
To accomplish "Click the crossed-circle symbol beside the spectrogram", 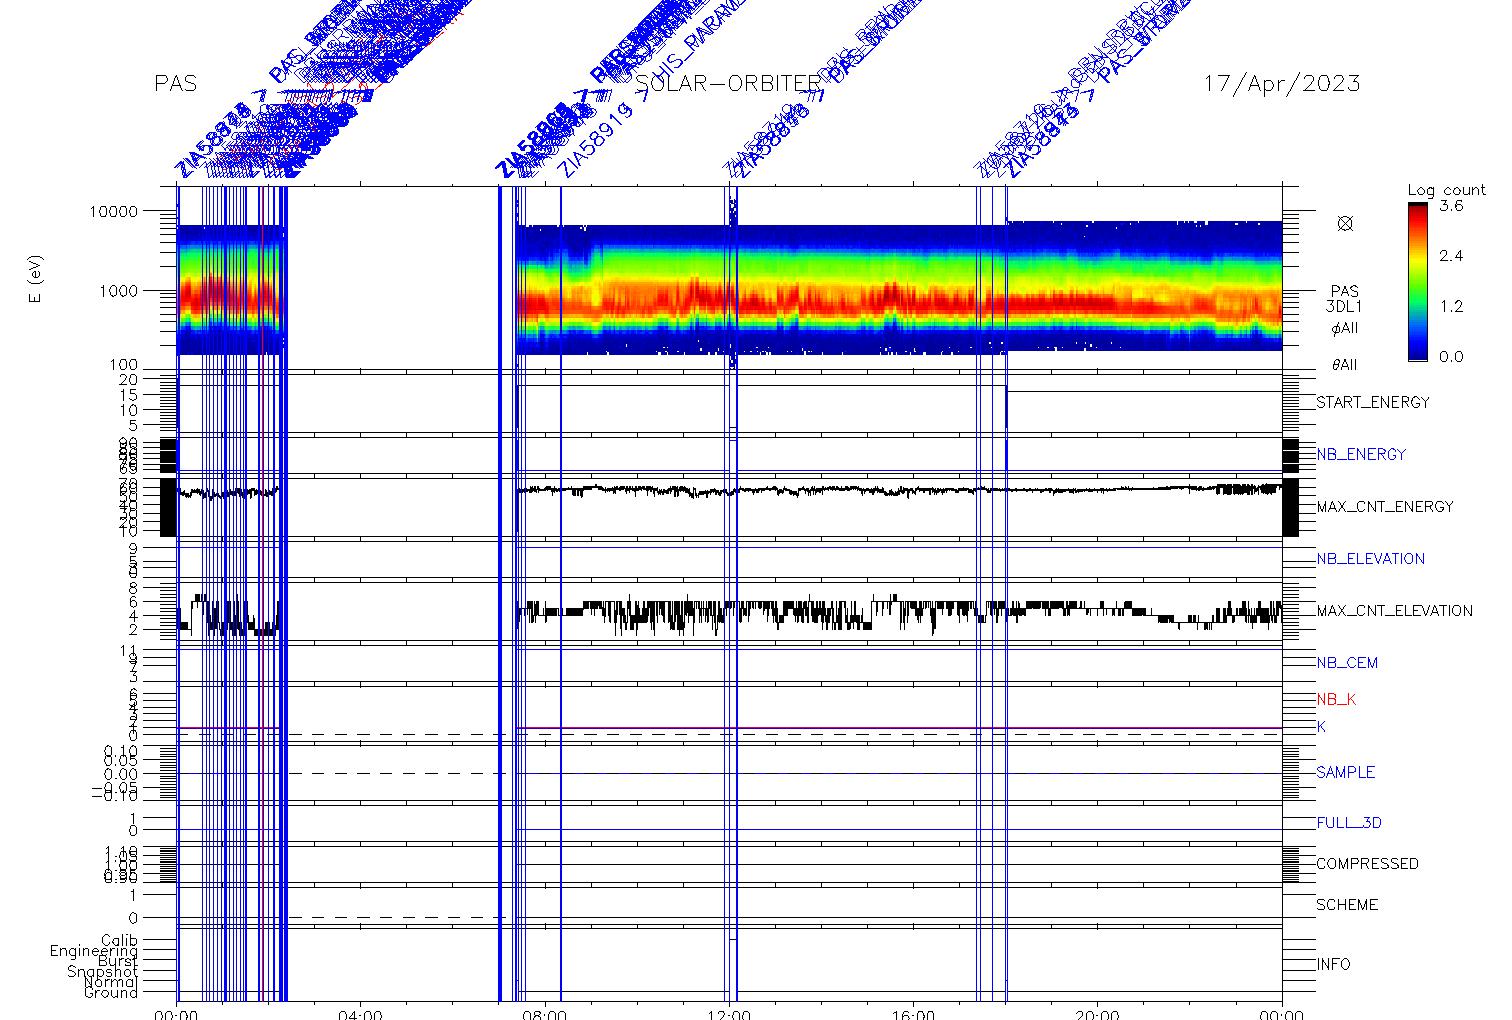I will pos(1345,224).
